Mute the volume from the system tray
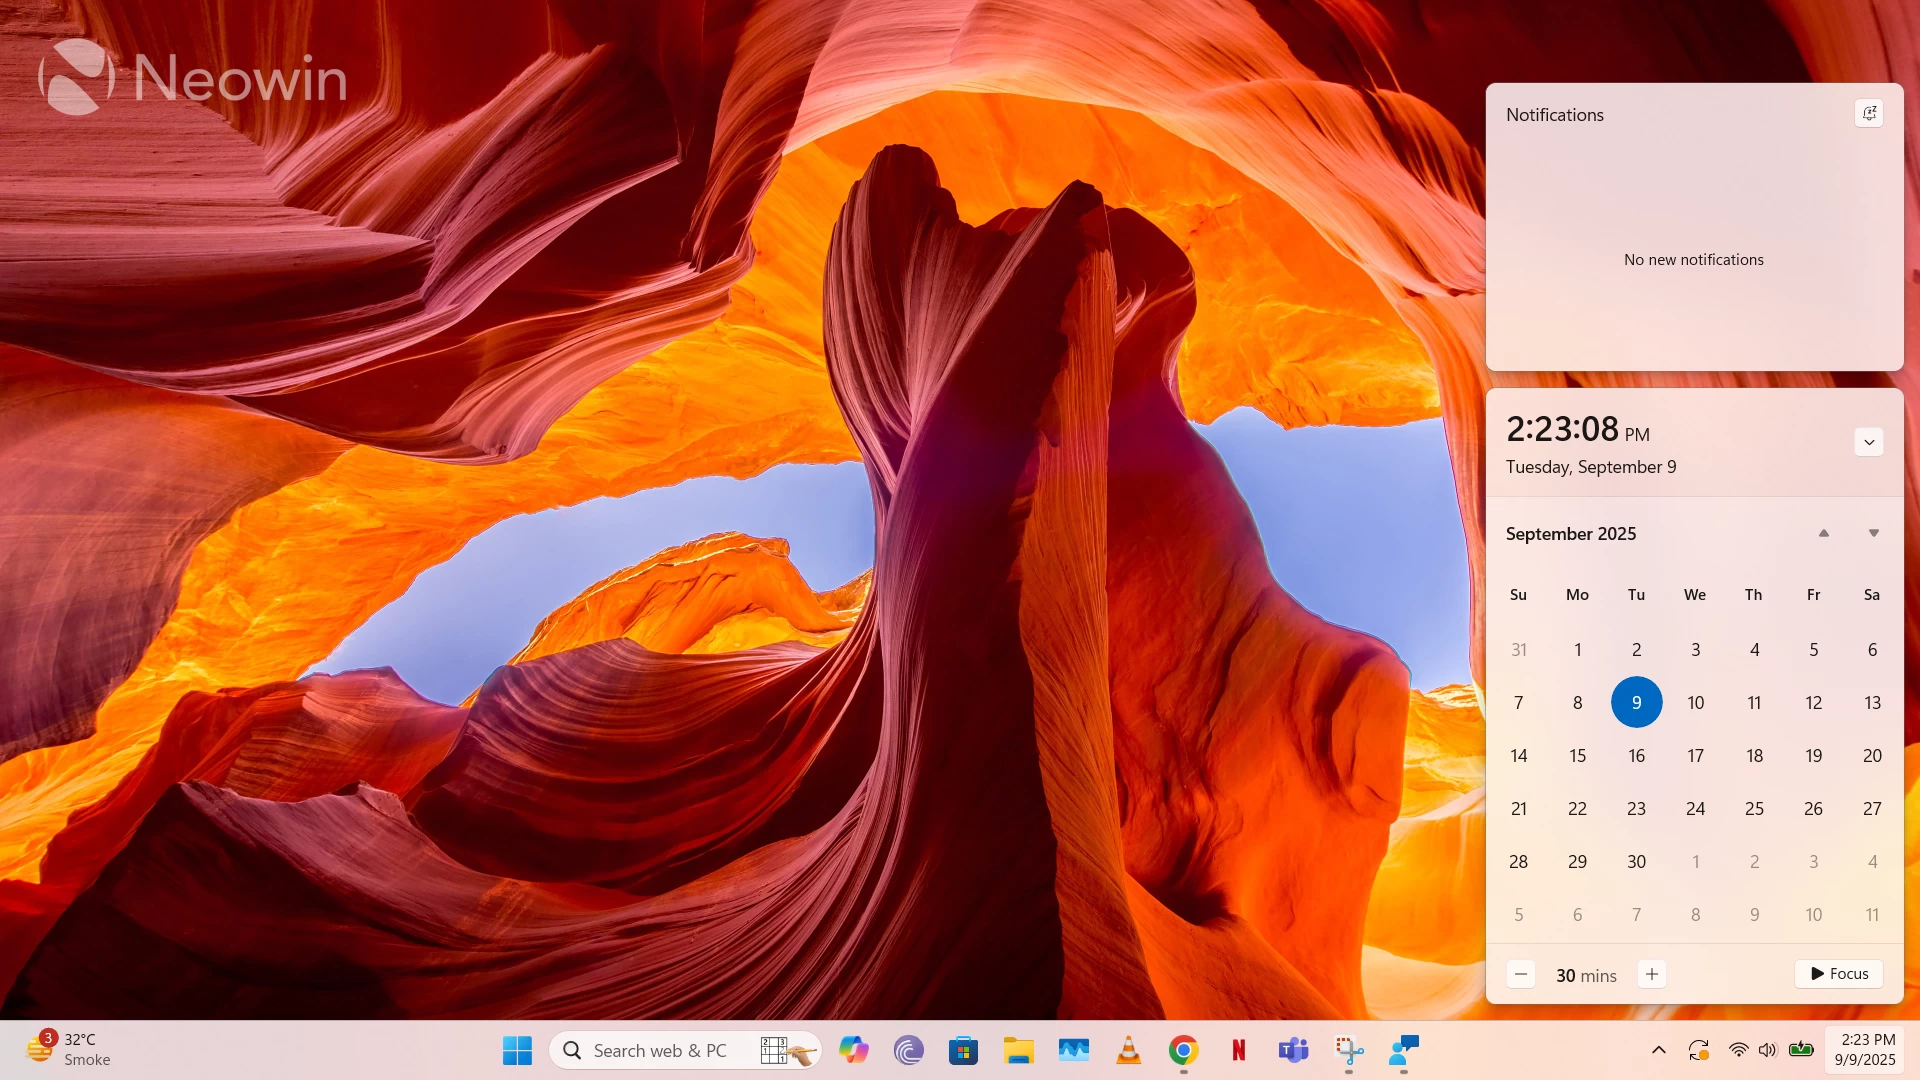 1768,1050
